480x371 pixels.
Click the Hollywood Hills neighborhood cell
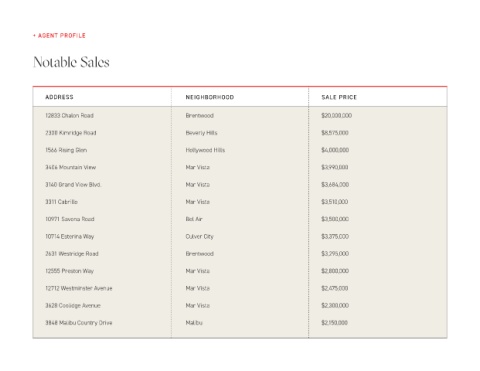click(x=205, y=150)
